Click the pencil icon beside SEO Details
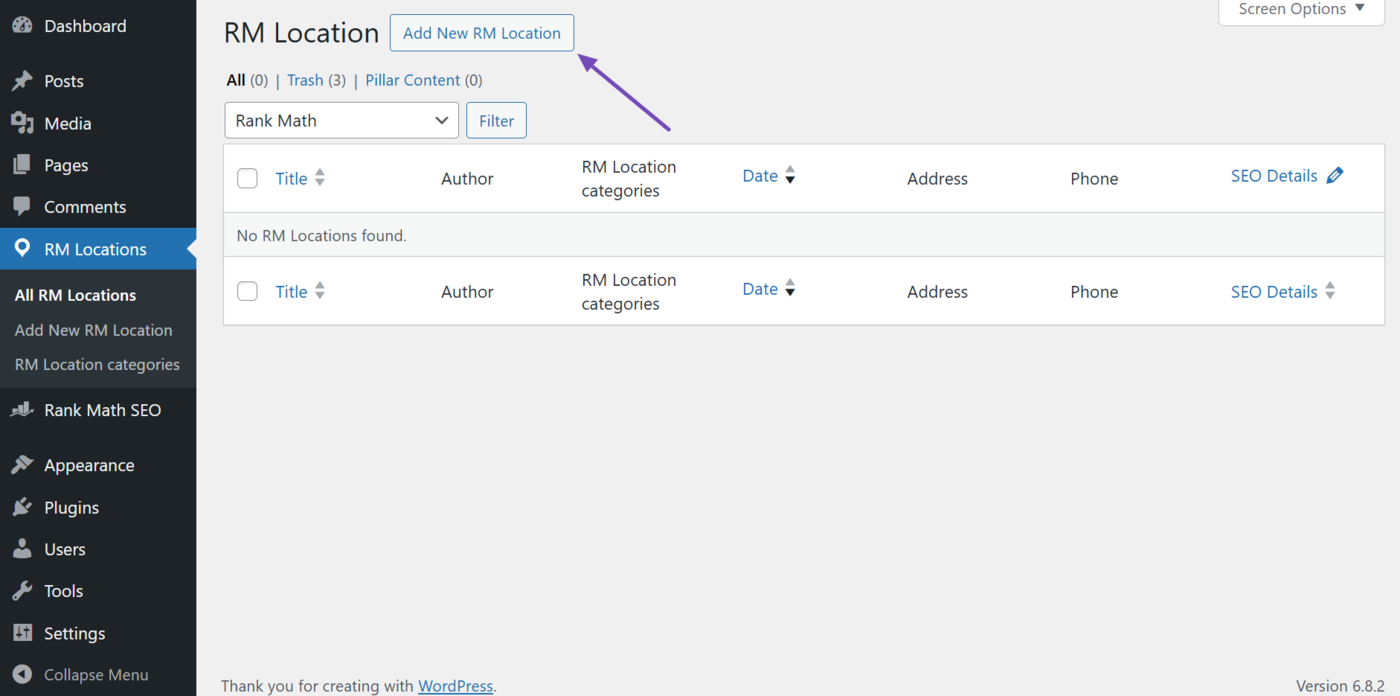 1335,176
